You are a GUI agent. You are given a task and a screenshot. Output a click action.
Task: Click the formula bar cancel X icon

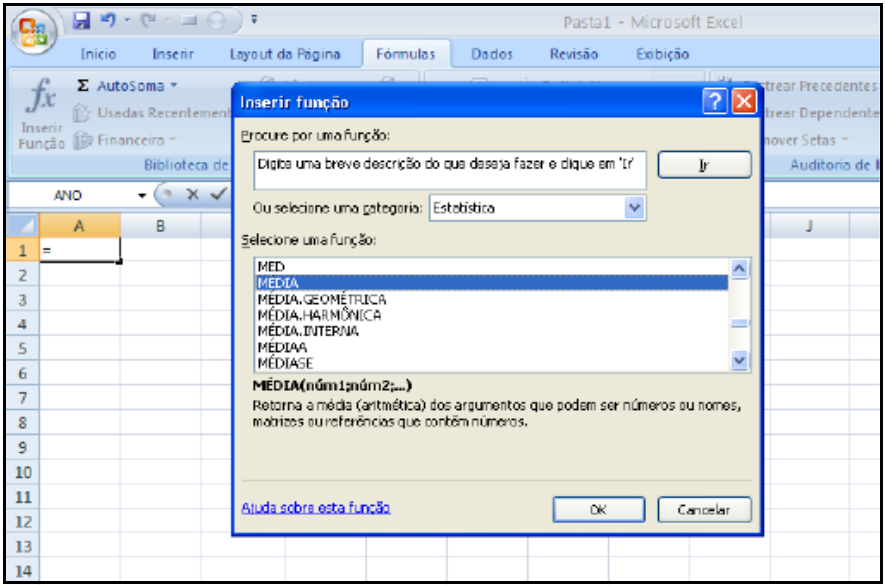pos(193,195)
